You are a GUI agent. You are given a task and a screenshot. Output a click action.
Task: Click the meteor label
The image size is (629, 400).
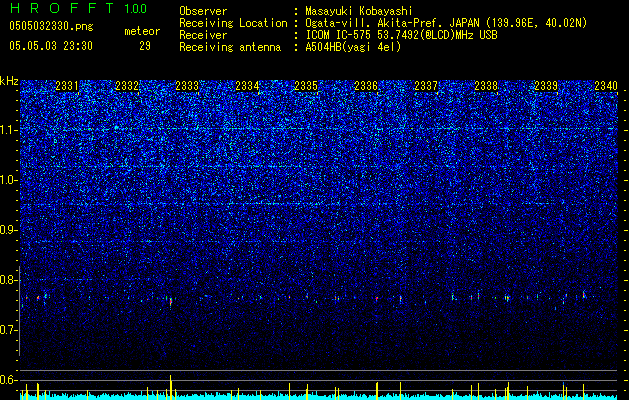tap(142, 31)
